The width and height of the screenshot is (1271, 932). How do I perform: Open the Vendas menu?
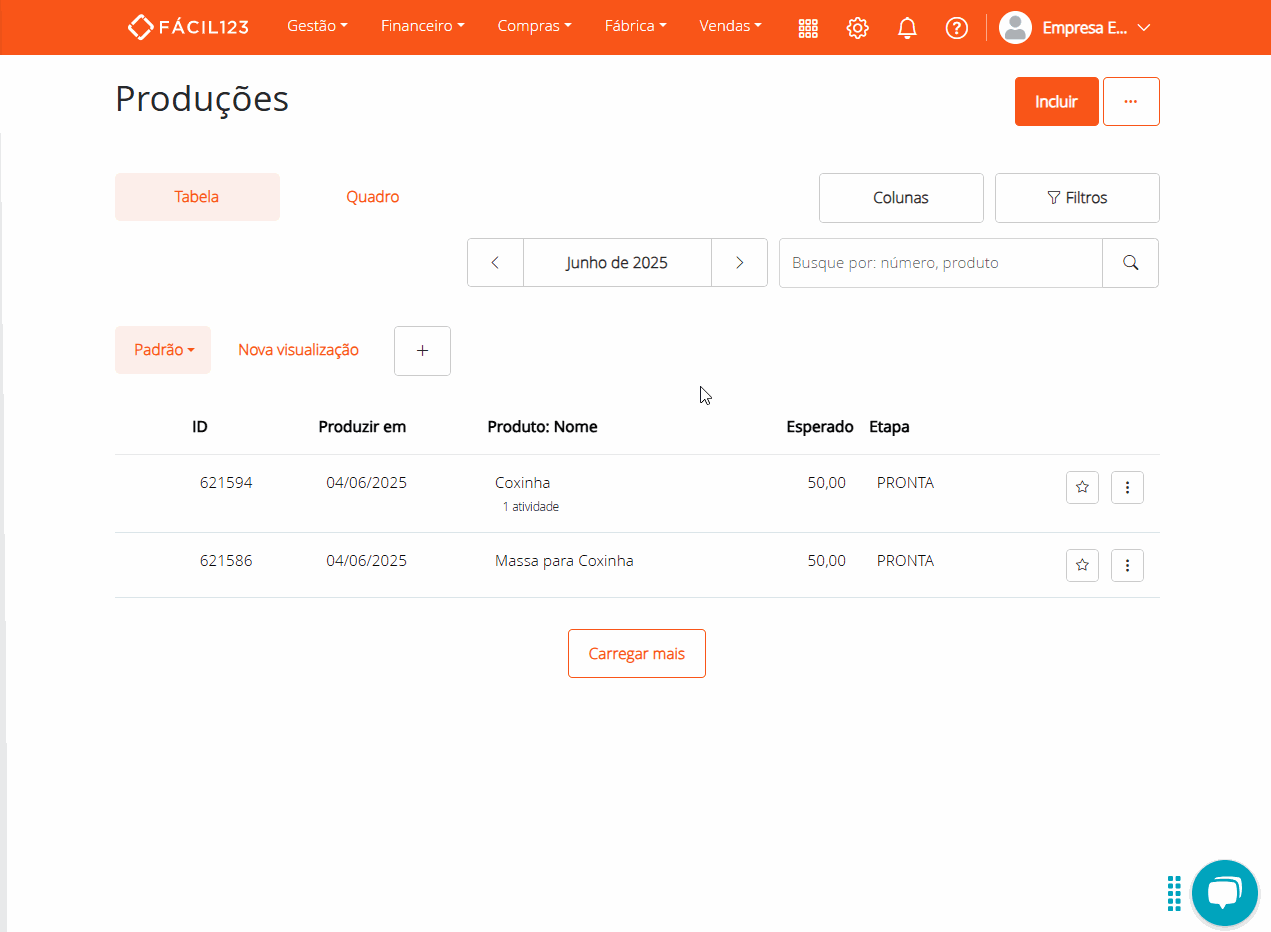coord(730,26)
